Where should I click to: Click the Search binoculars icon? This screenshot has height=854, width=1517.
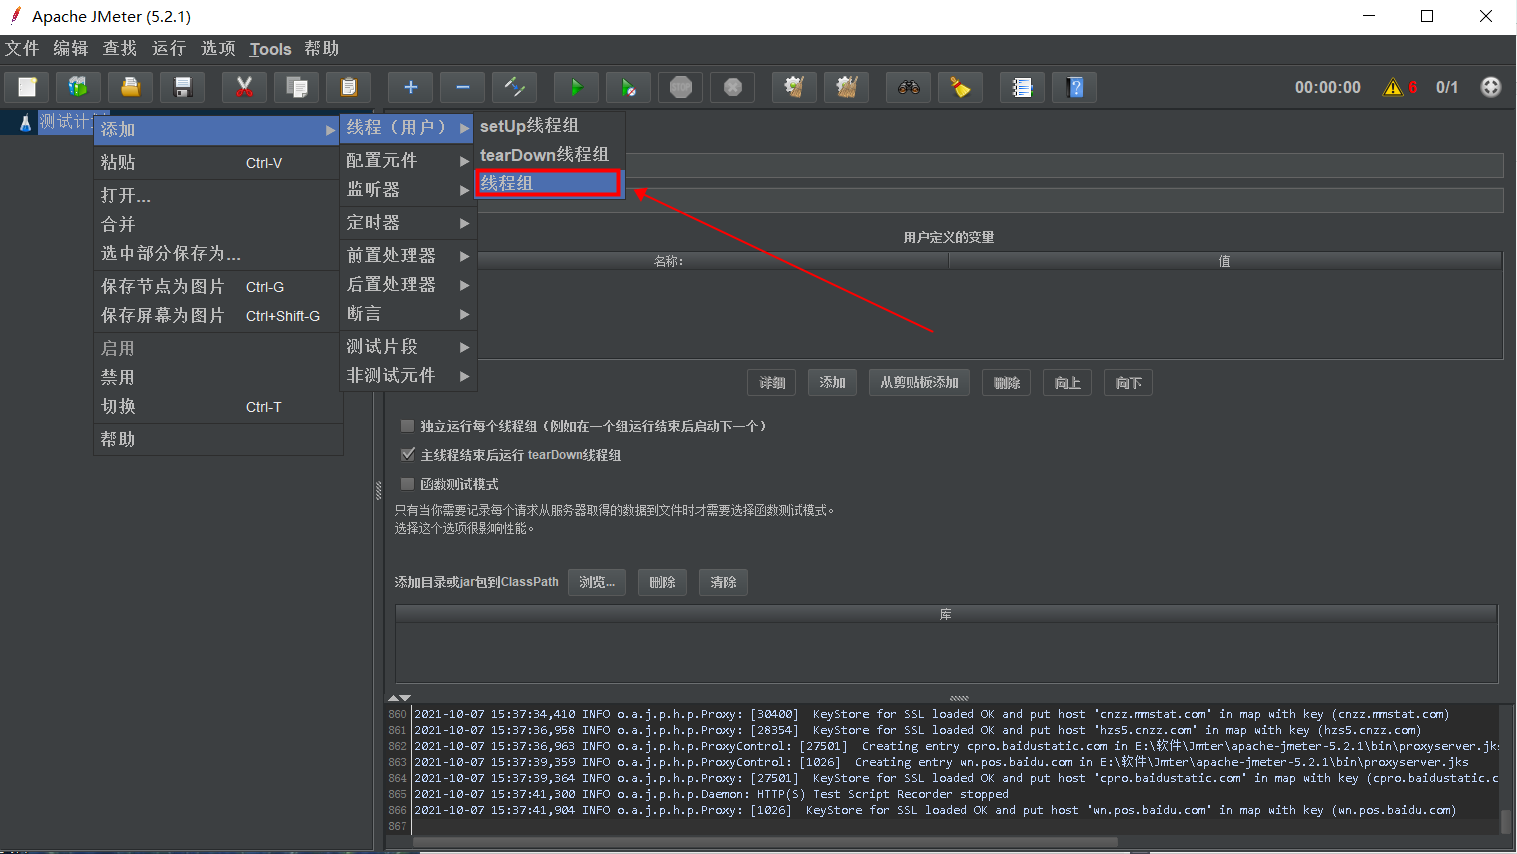908,87
